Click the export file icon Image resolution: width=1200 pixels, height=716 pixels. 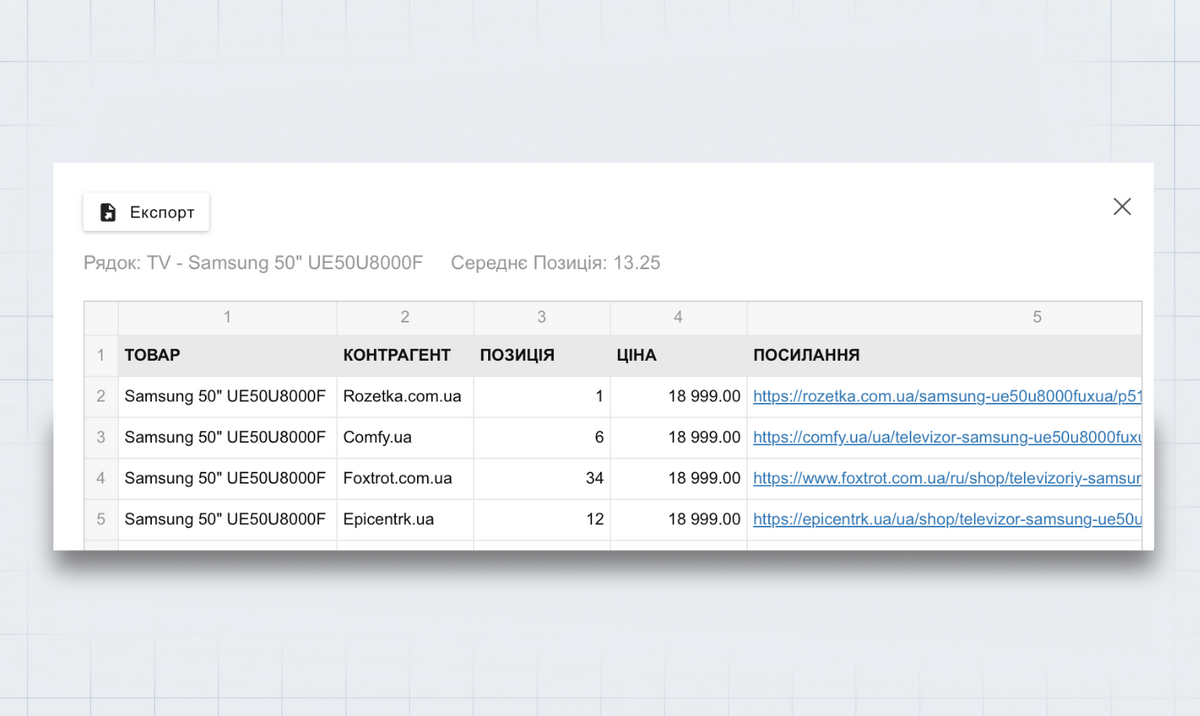coord(108,212)
